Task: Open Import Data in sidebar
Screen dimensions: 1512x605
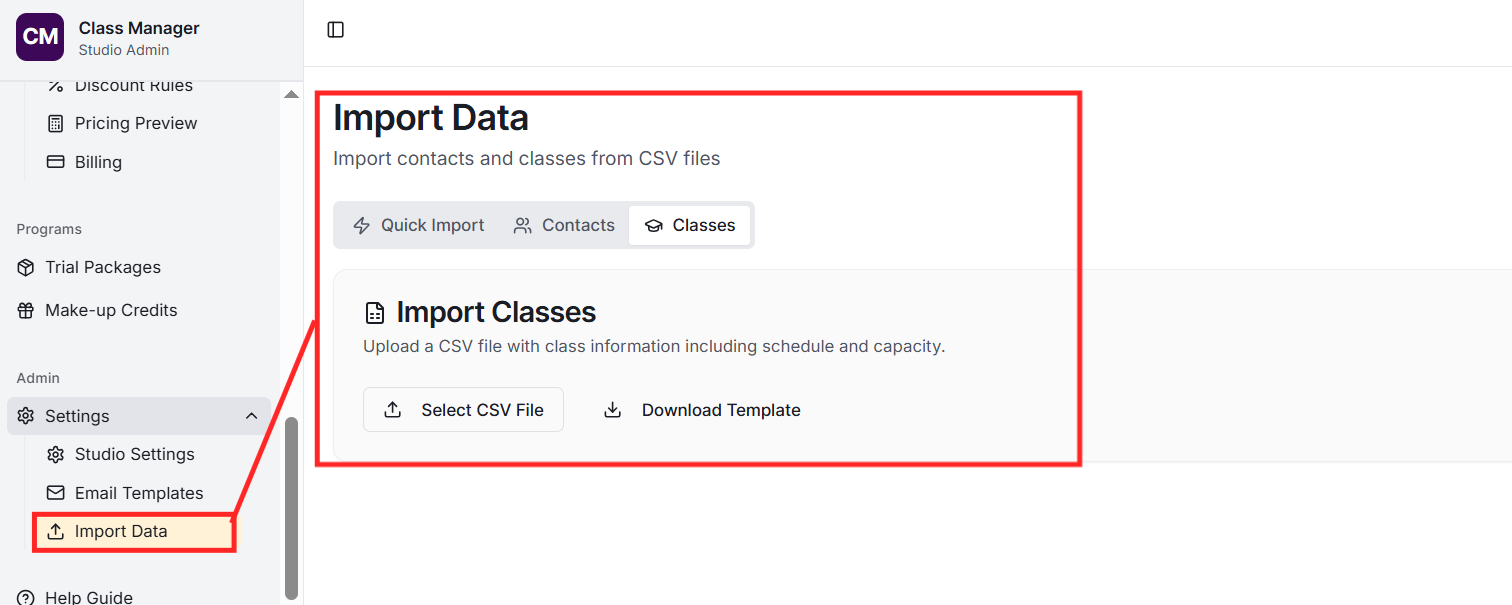Action: [121, 531]
